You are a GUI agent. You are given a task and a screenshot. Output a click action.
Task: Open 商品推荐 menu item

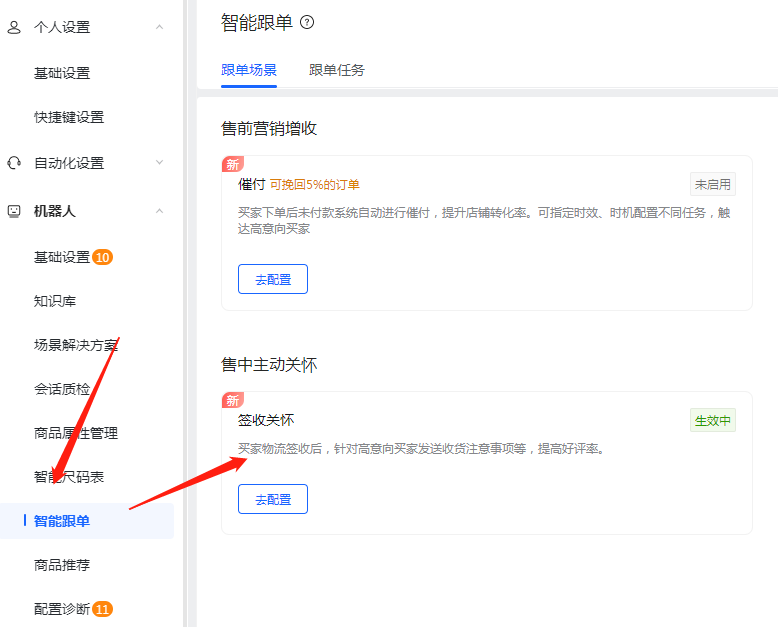pyautogui.click(x=62, y=565)
